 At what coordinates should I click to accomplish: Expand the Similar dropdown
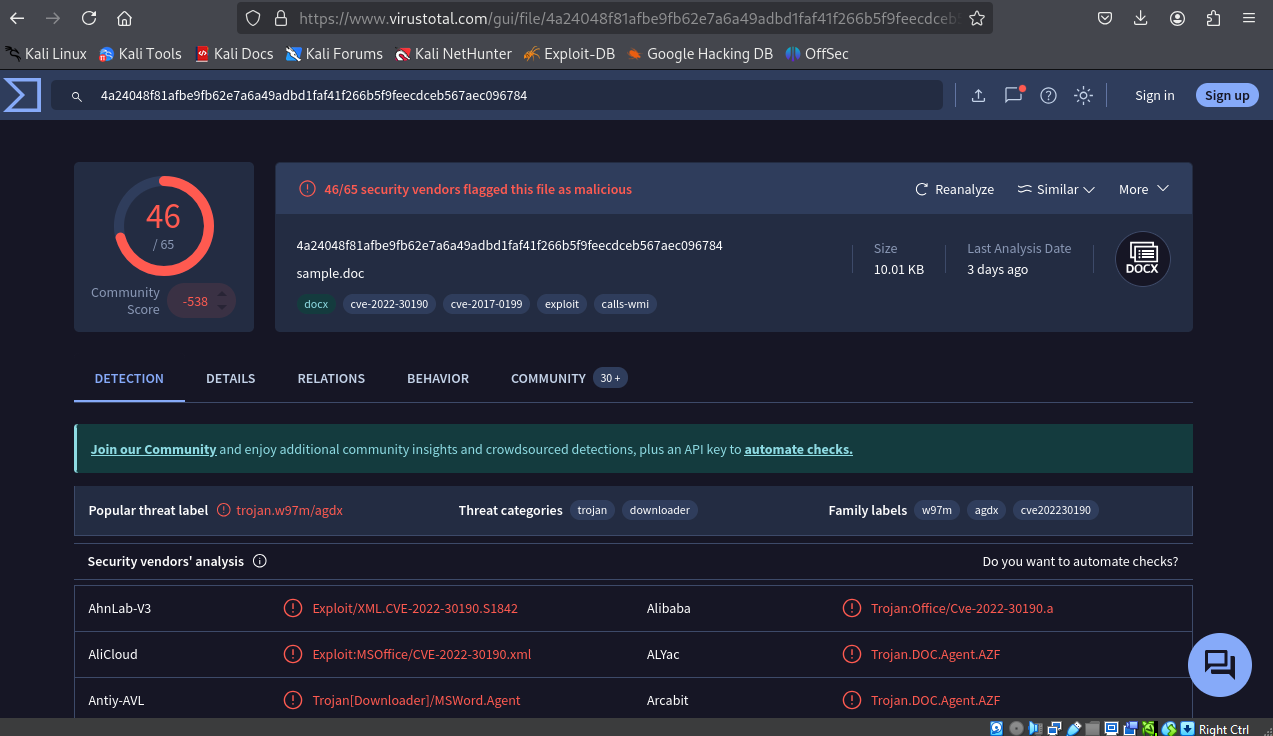point(1056,189)
